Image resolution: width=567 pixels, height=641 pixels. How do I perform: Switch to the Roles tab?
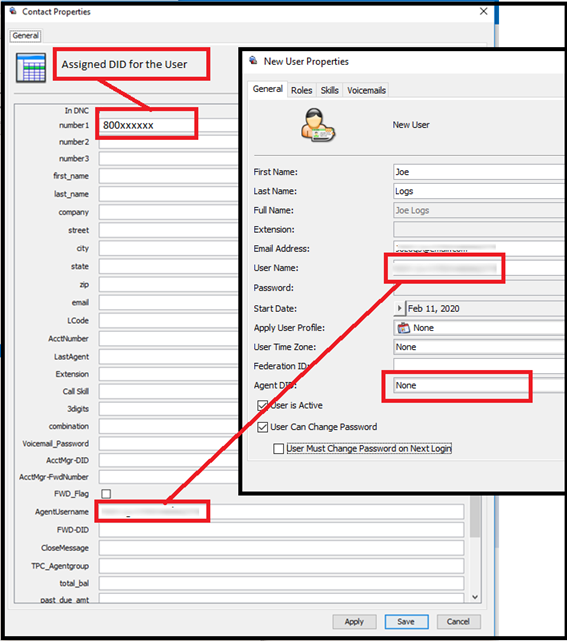(x=302, y=90)
